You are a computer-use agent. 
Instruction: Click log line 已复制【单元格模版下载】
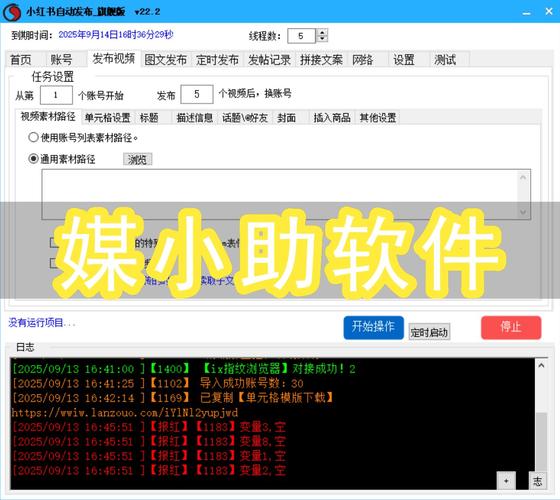(x=173, y=398)
